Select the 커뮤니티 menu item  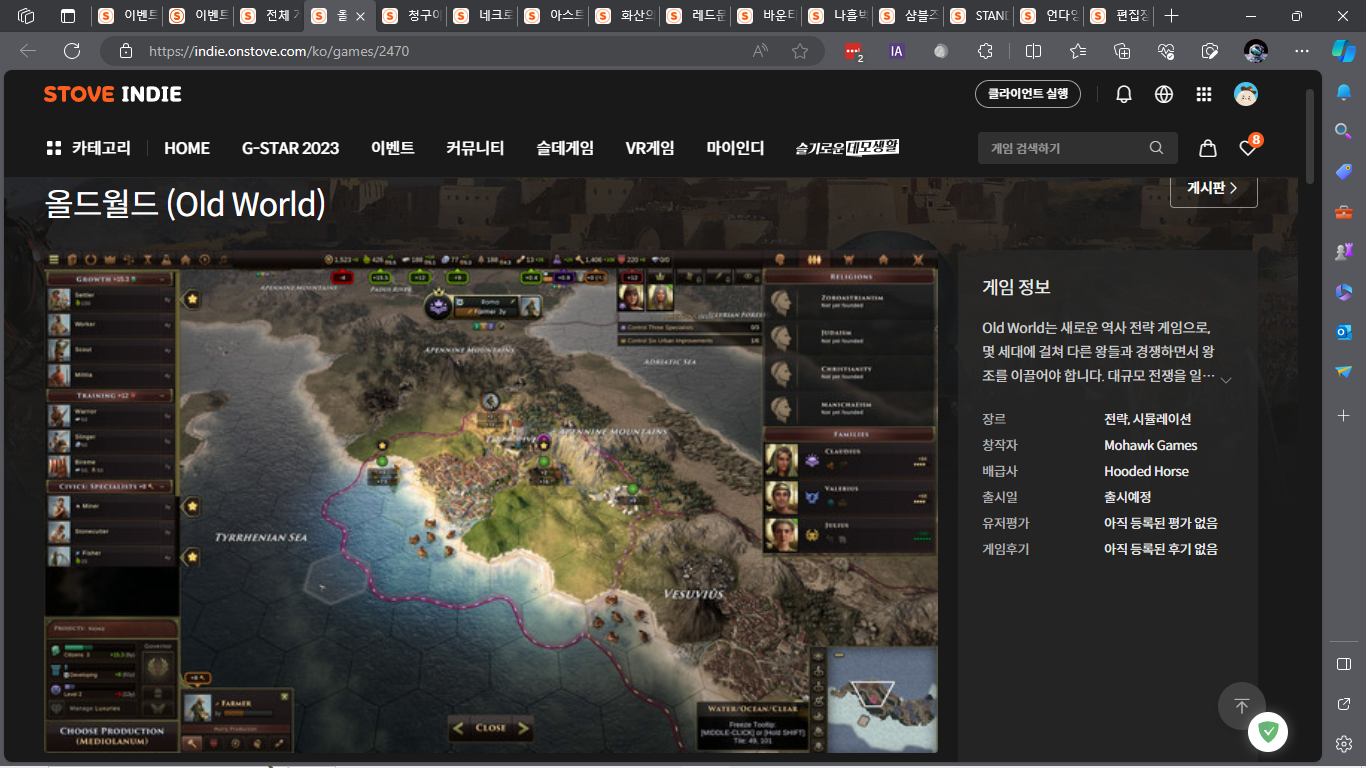click(x=475, y=148)
